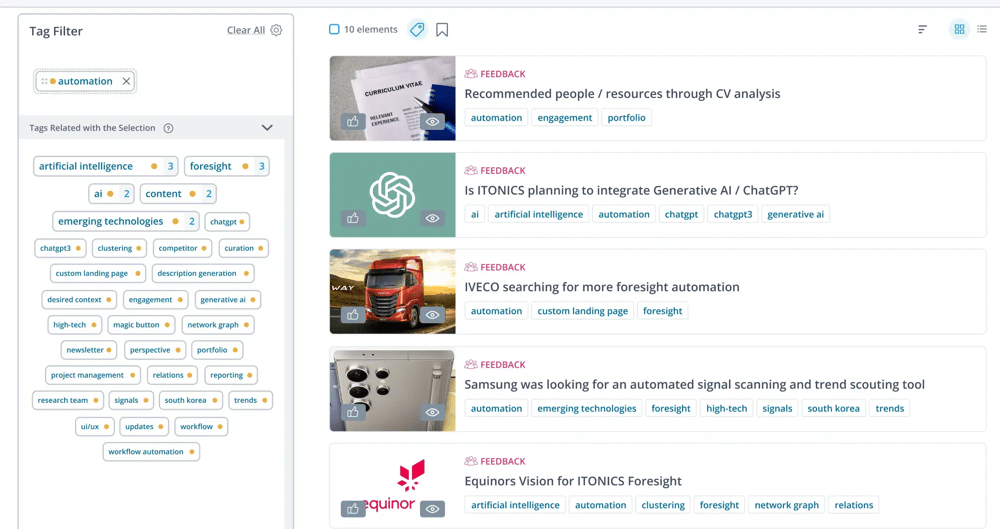Click the help icon beside Tags Related
1000x529 pixels.
[168, 128]
